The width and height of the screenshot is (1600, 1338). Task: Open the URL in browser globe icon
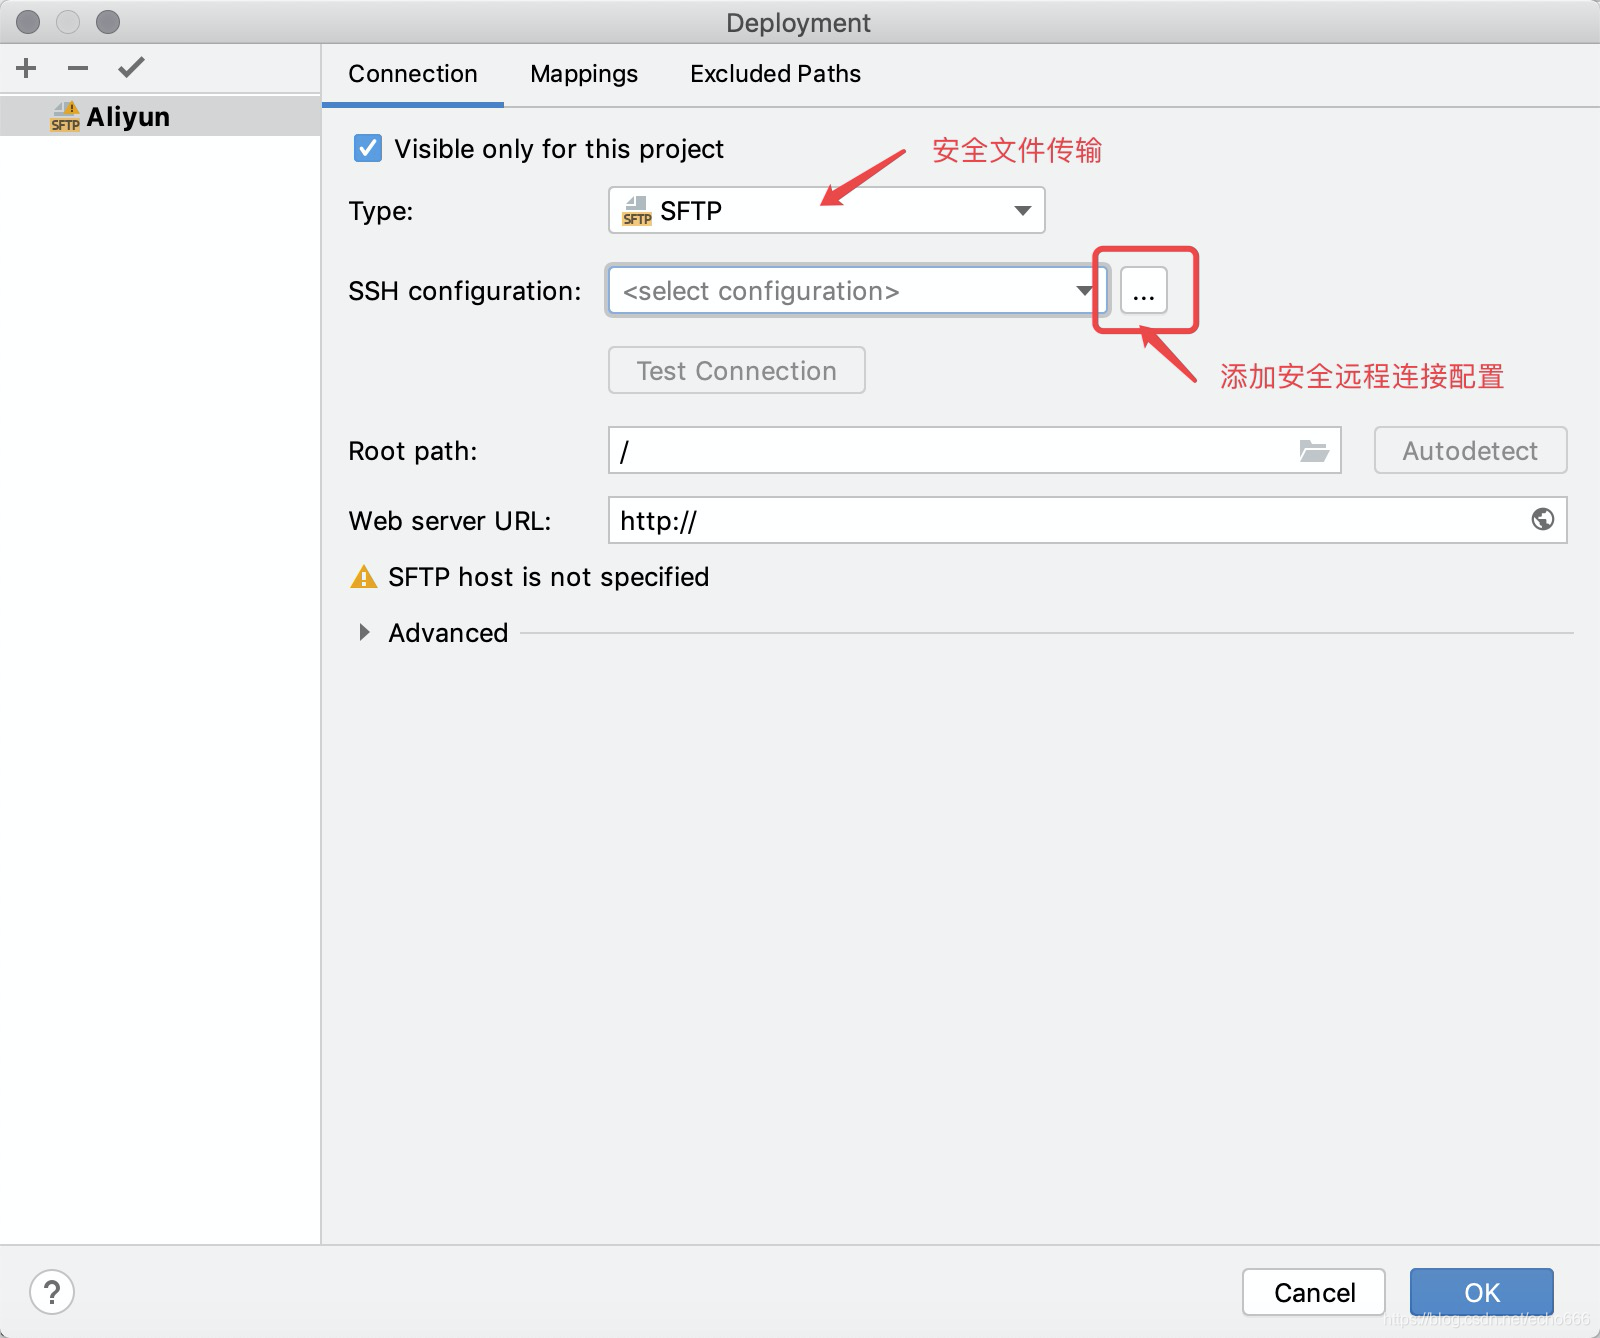pos(1543,519)
